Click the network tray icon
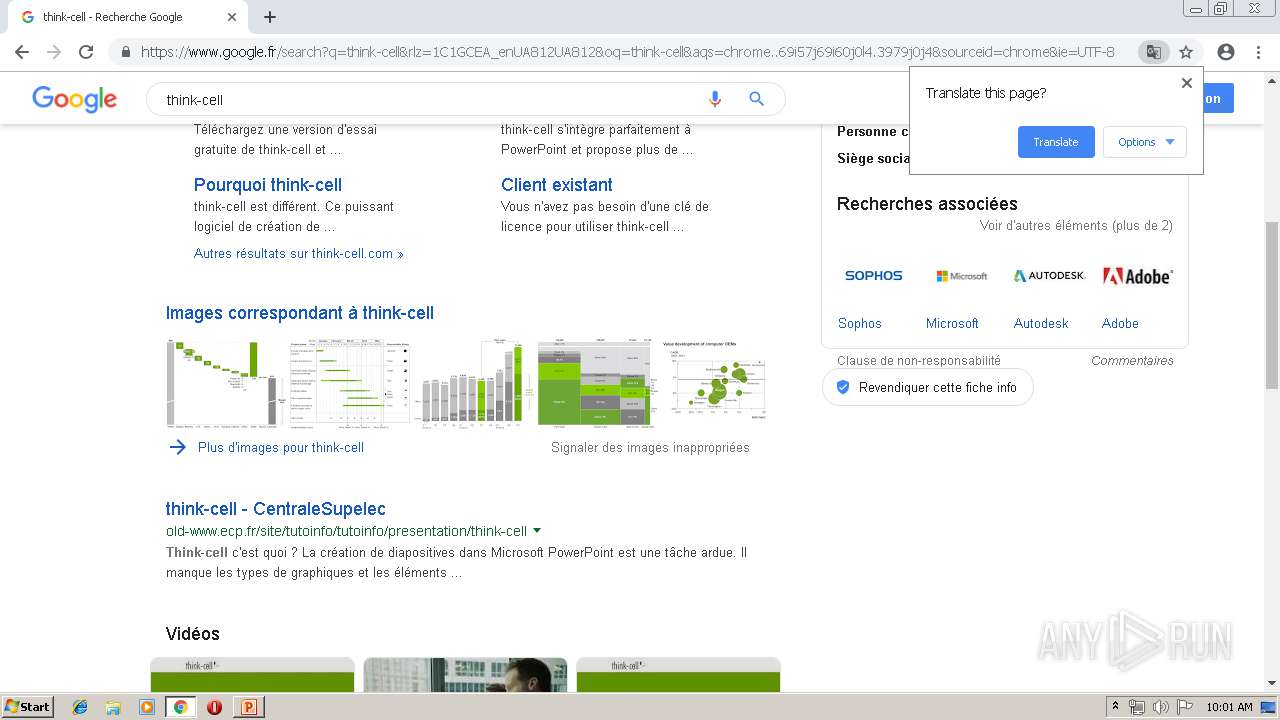 (1137, 707)
